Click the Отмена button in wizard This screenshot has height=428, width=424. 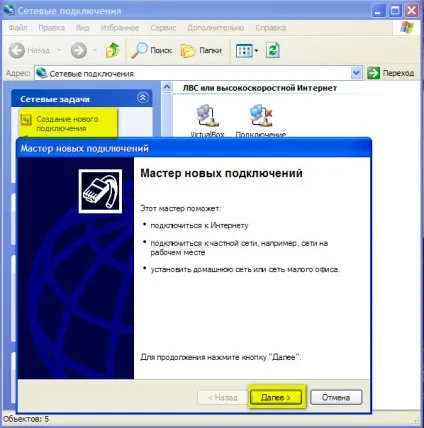click(x=336, y=397)
